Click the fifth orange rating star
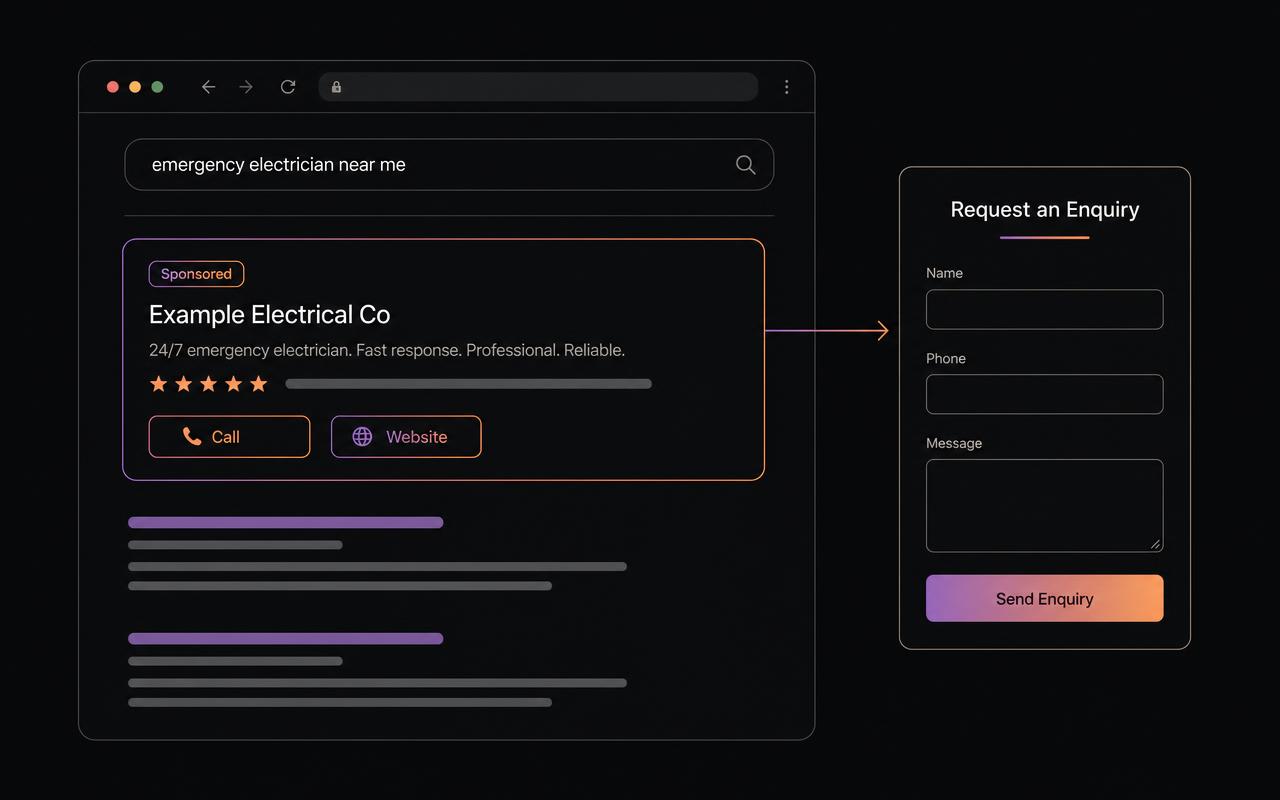Screen dimensions: 1280x800 (259, 384)
